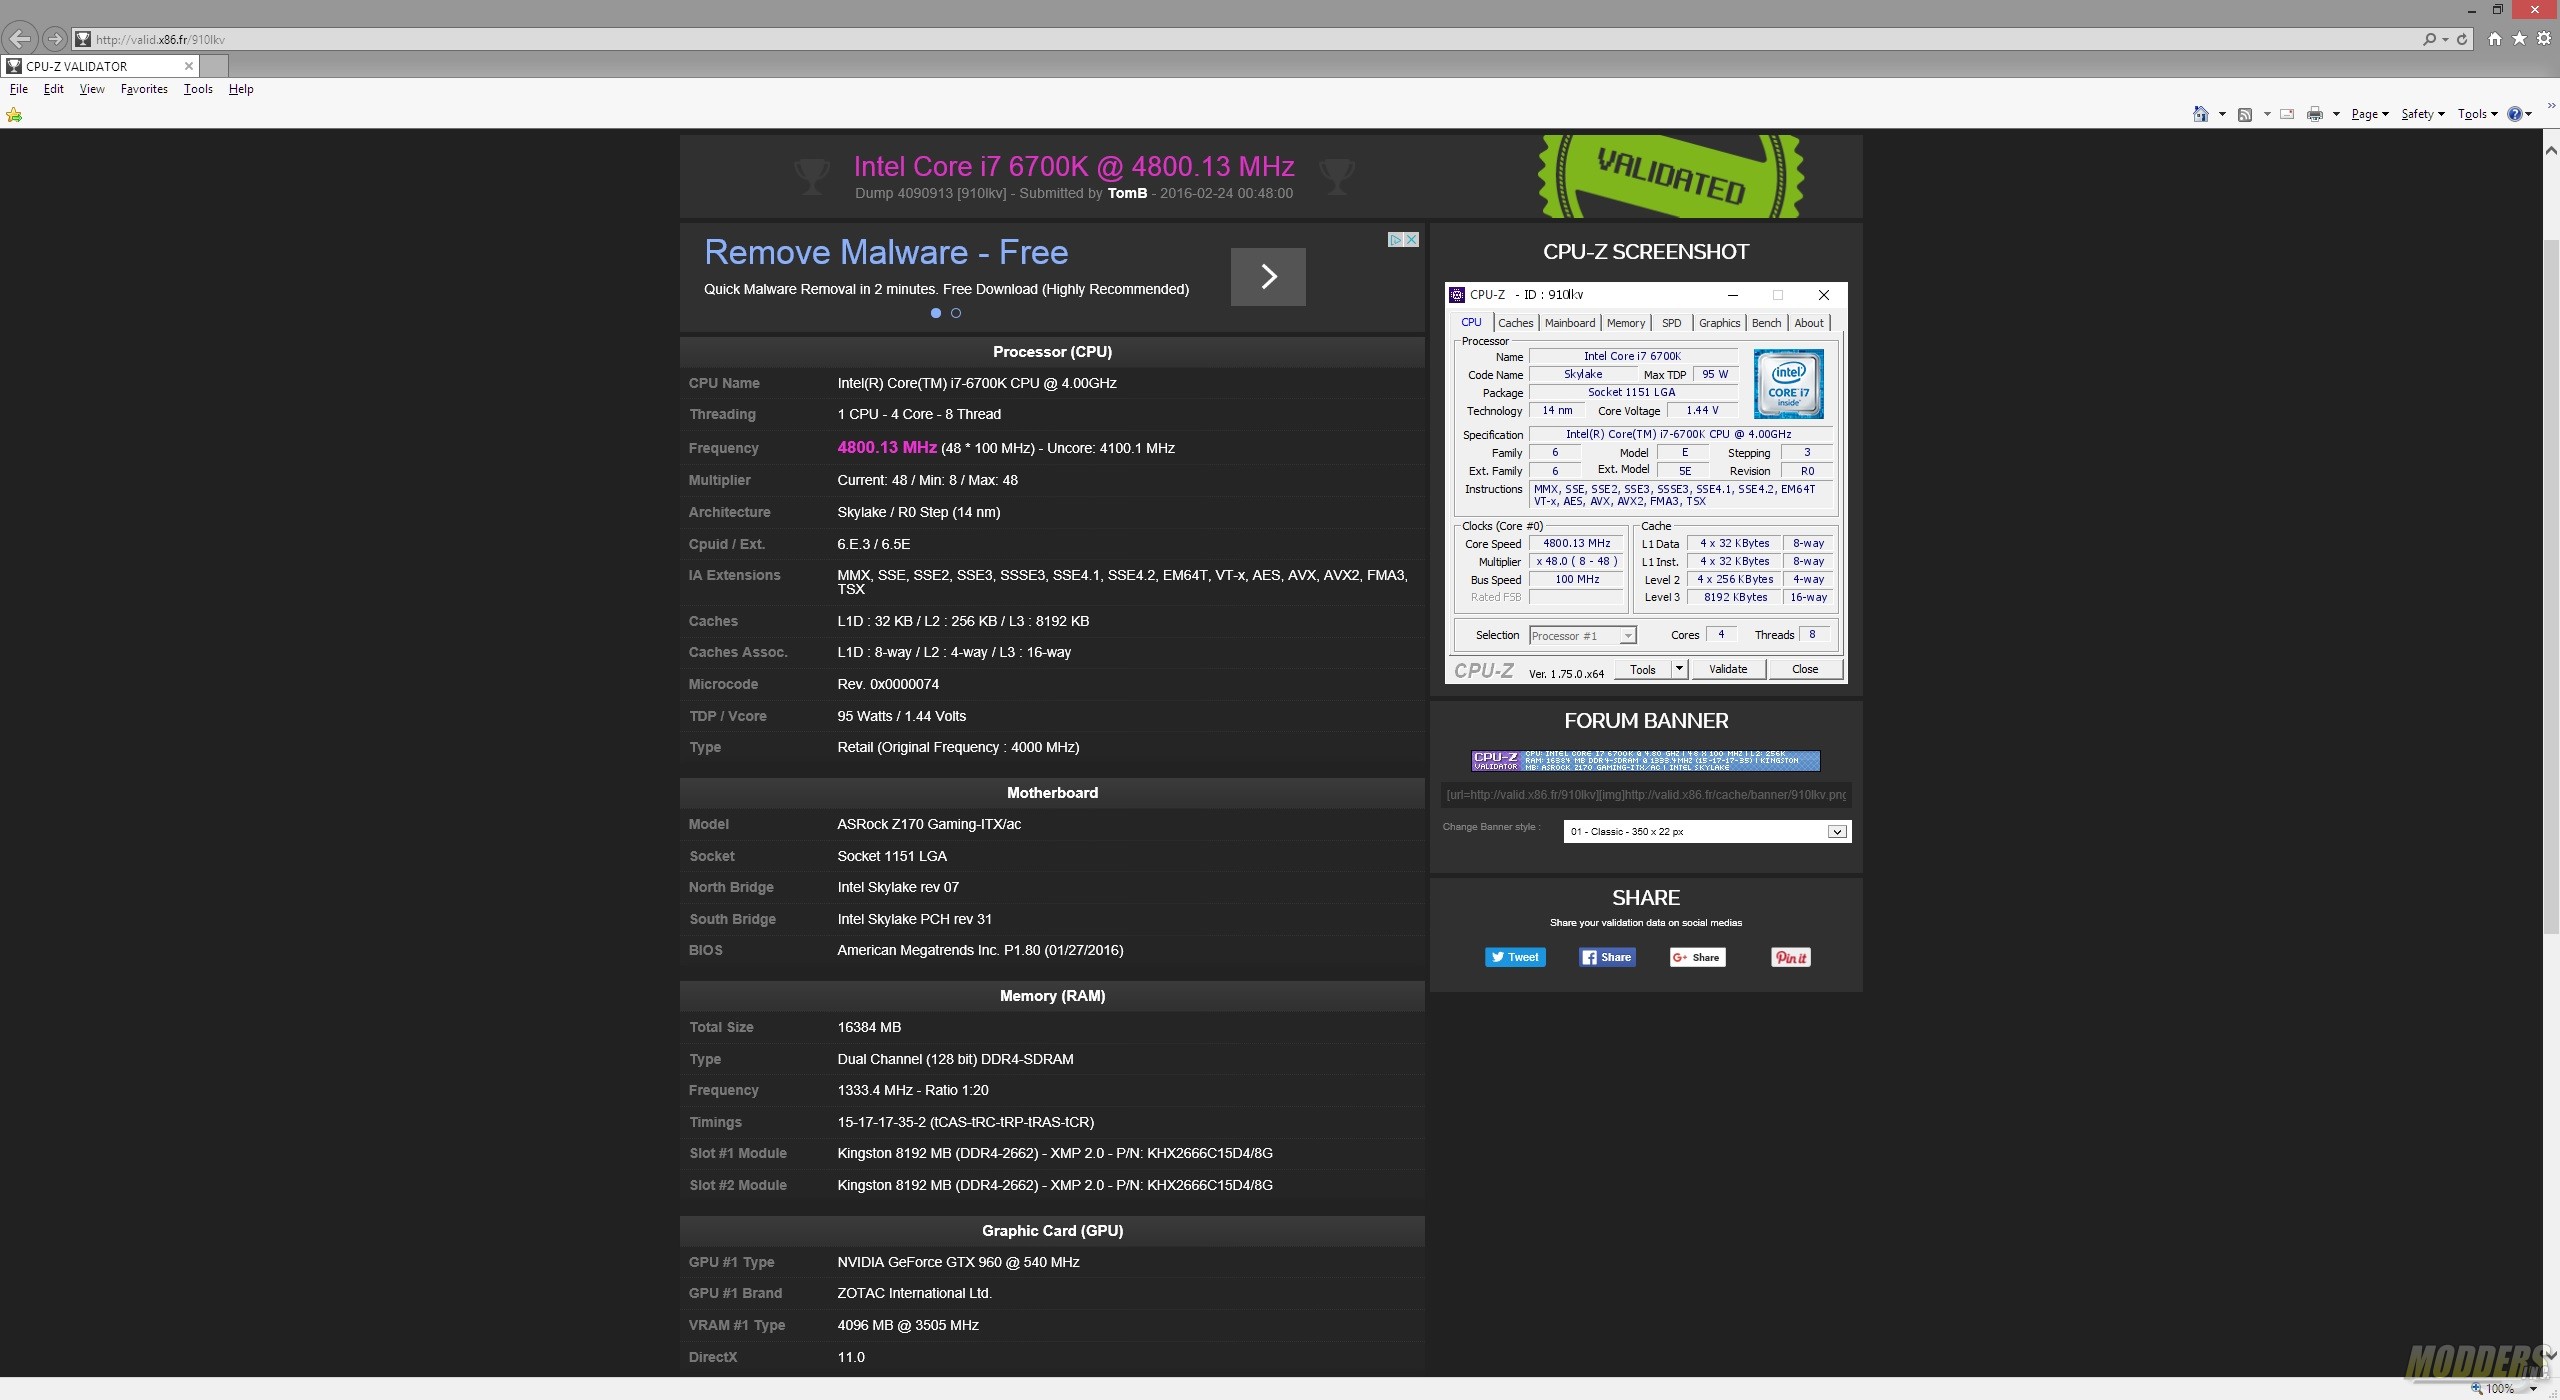Screen dimensions: 2560x1400
Task: Click the command bar Home house icon
Action: (2200, 114)
